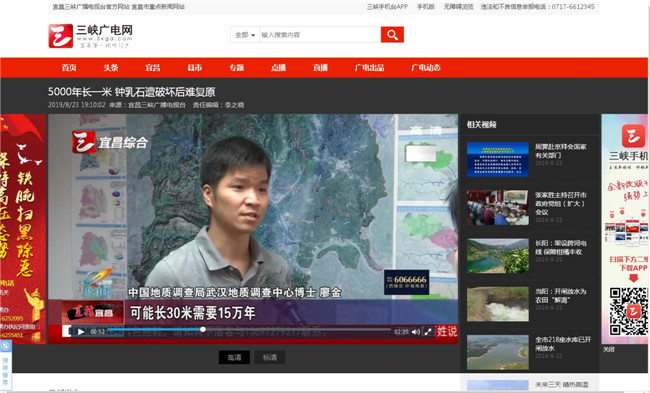Open the 县市 navigation menu
The height and width of the screenshot is (393, 650).
tap(194, 68)
